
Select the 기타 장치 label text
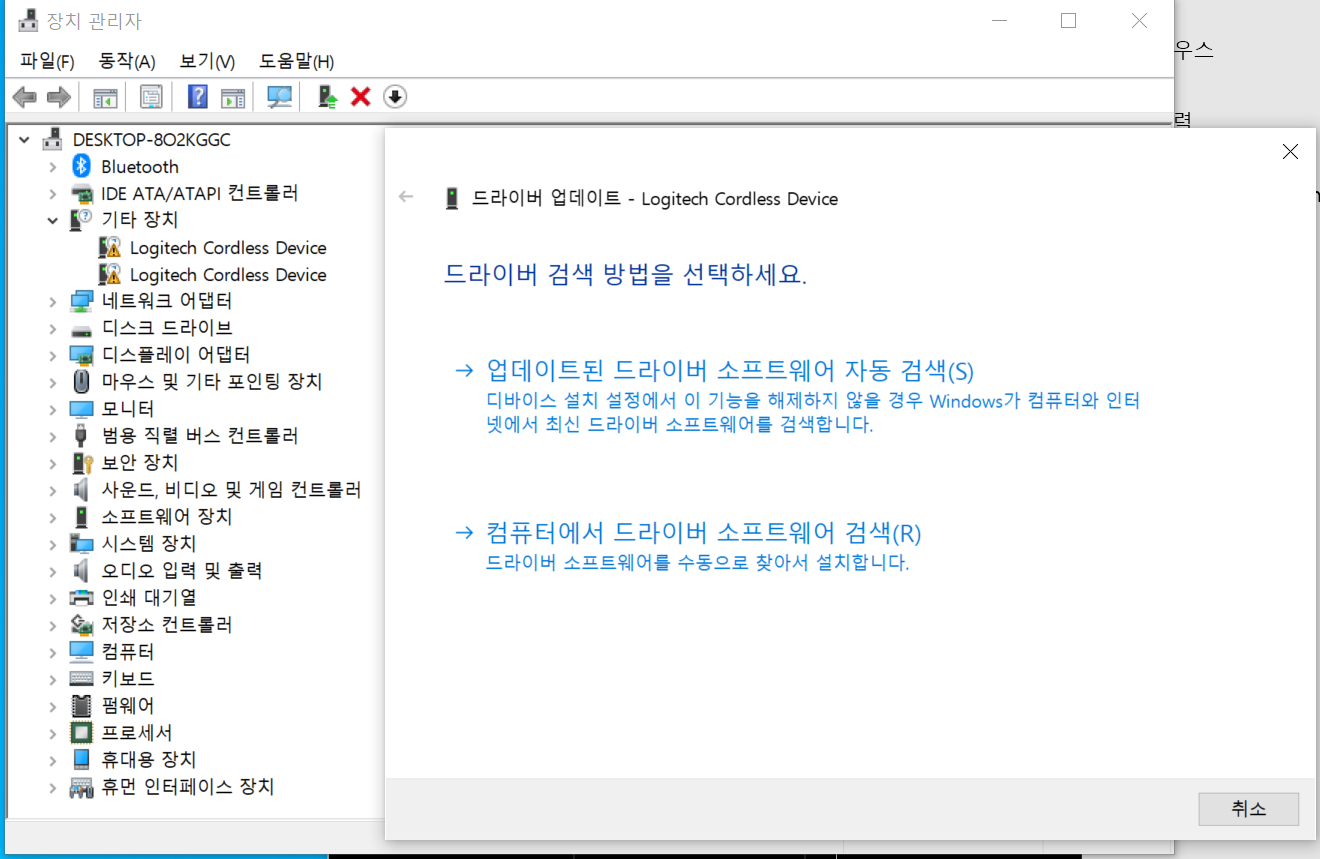point(140,220)
